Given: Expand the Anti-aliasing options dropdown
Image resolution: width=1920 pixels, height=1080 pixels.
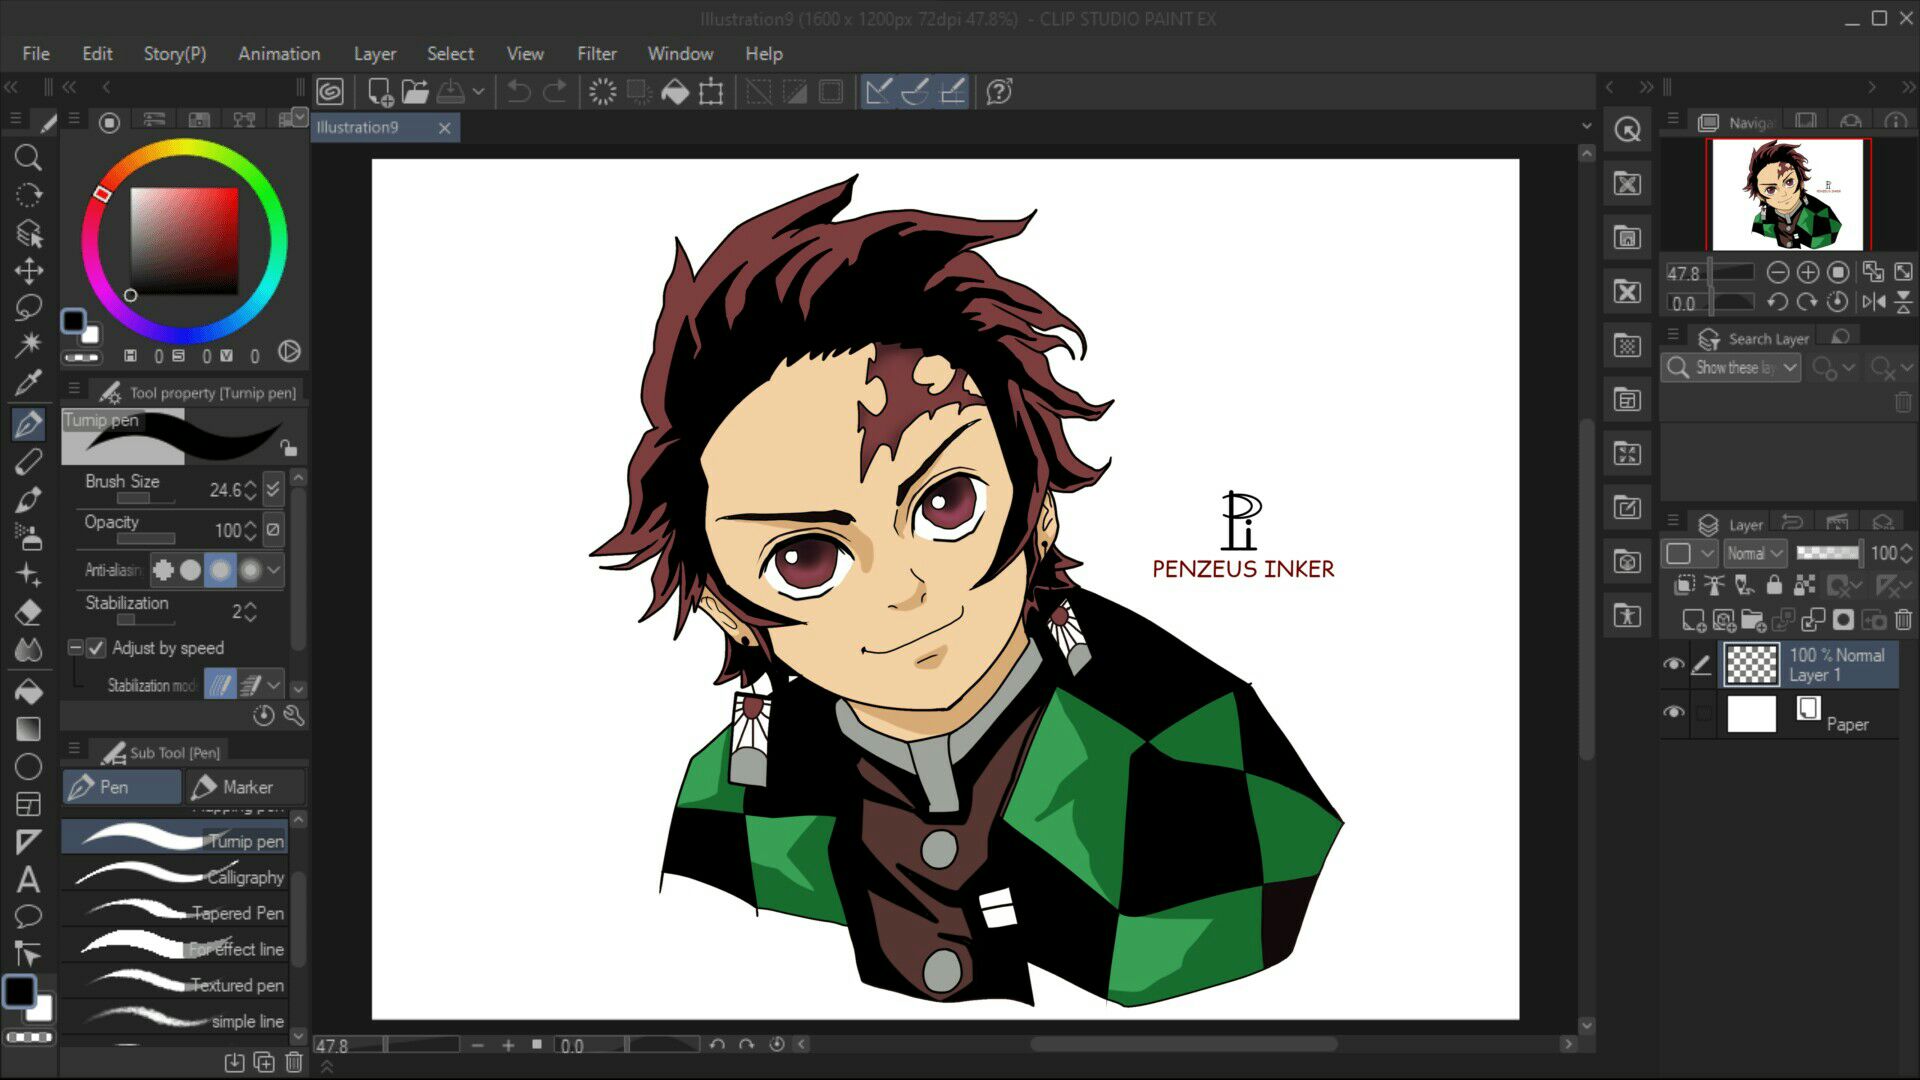Looking at the screenshot, I should point(273,570).
